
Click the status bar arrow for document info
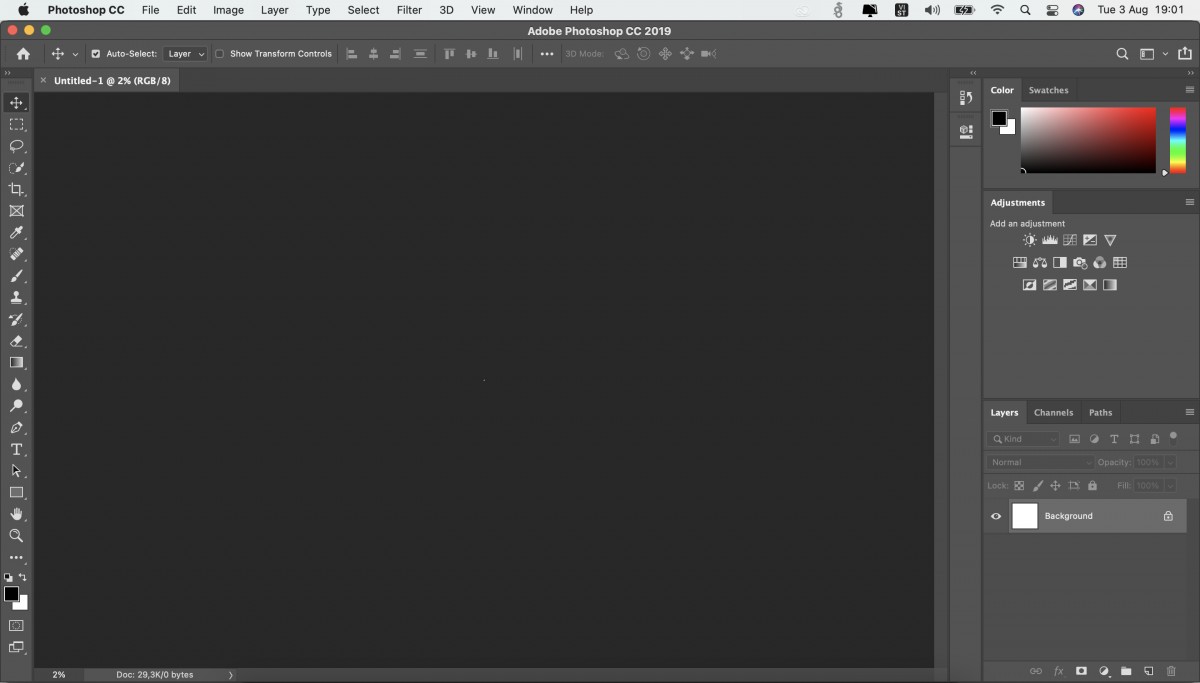(231, 675)
